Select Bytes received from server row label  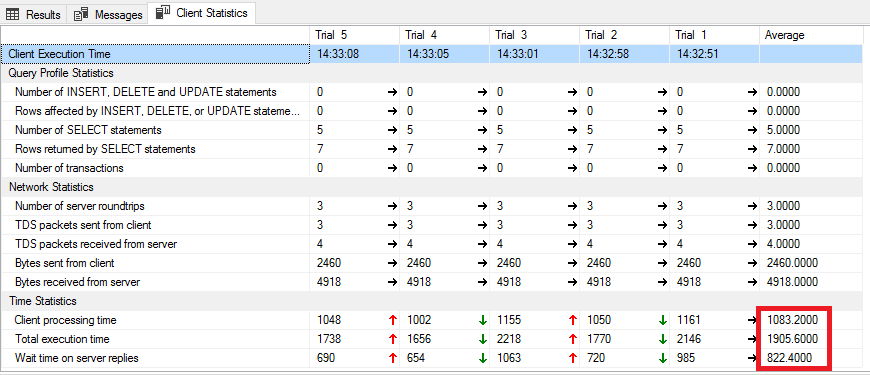pos(78,282)
